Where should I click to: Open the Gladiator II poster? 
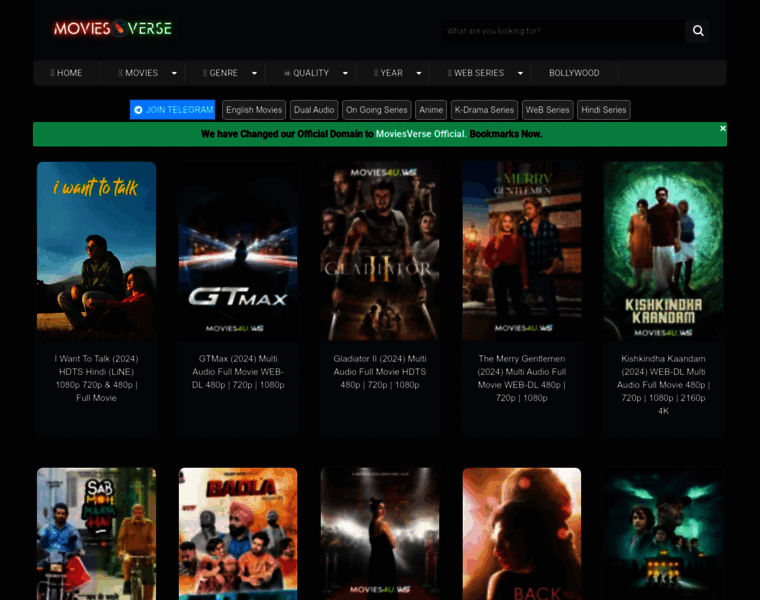pos(380,251)
